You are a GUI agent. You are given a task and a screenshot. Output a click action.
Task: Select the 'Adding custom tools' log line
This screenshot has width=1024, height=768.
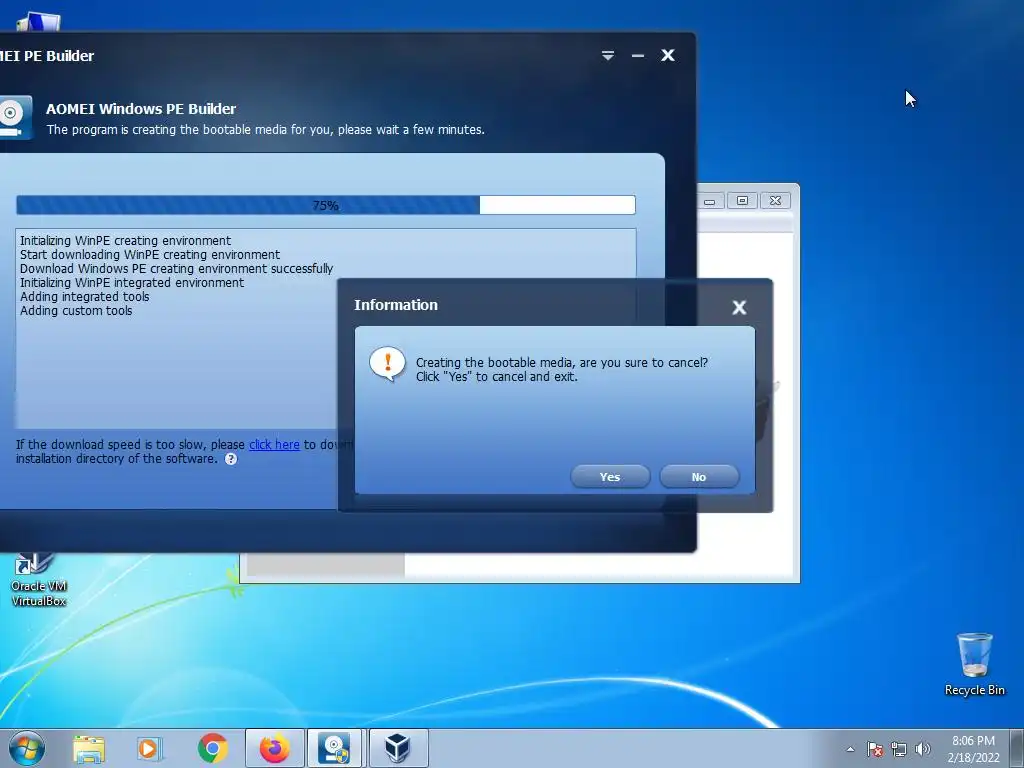click(x=76, y=311)
